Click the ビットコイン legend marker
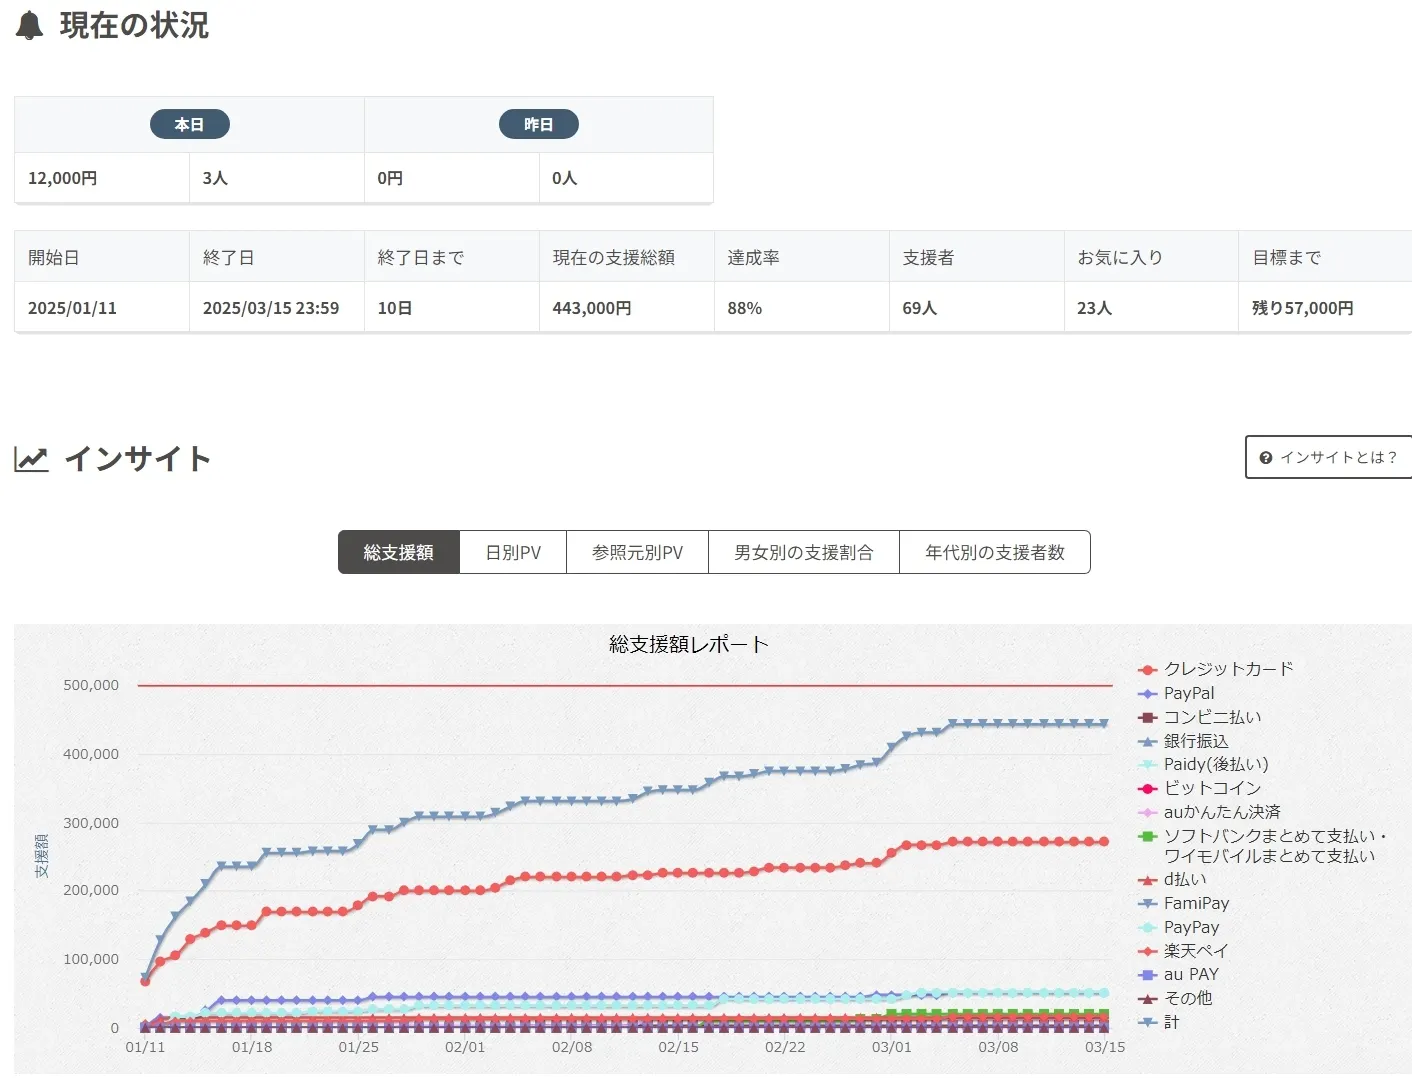Screen dimensions: 1412x1078 [1148, 788]
